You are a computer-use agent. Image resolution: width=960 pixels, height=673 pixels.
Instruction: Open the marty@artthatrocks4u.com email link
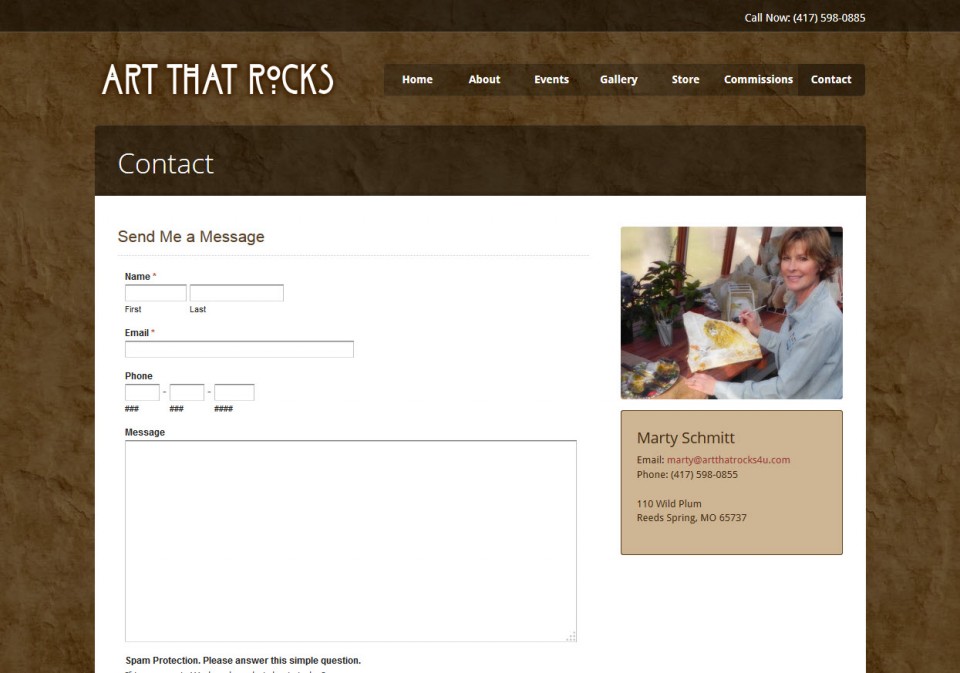click(x=728, y=460)
